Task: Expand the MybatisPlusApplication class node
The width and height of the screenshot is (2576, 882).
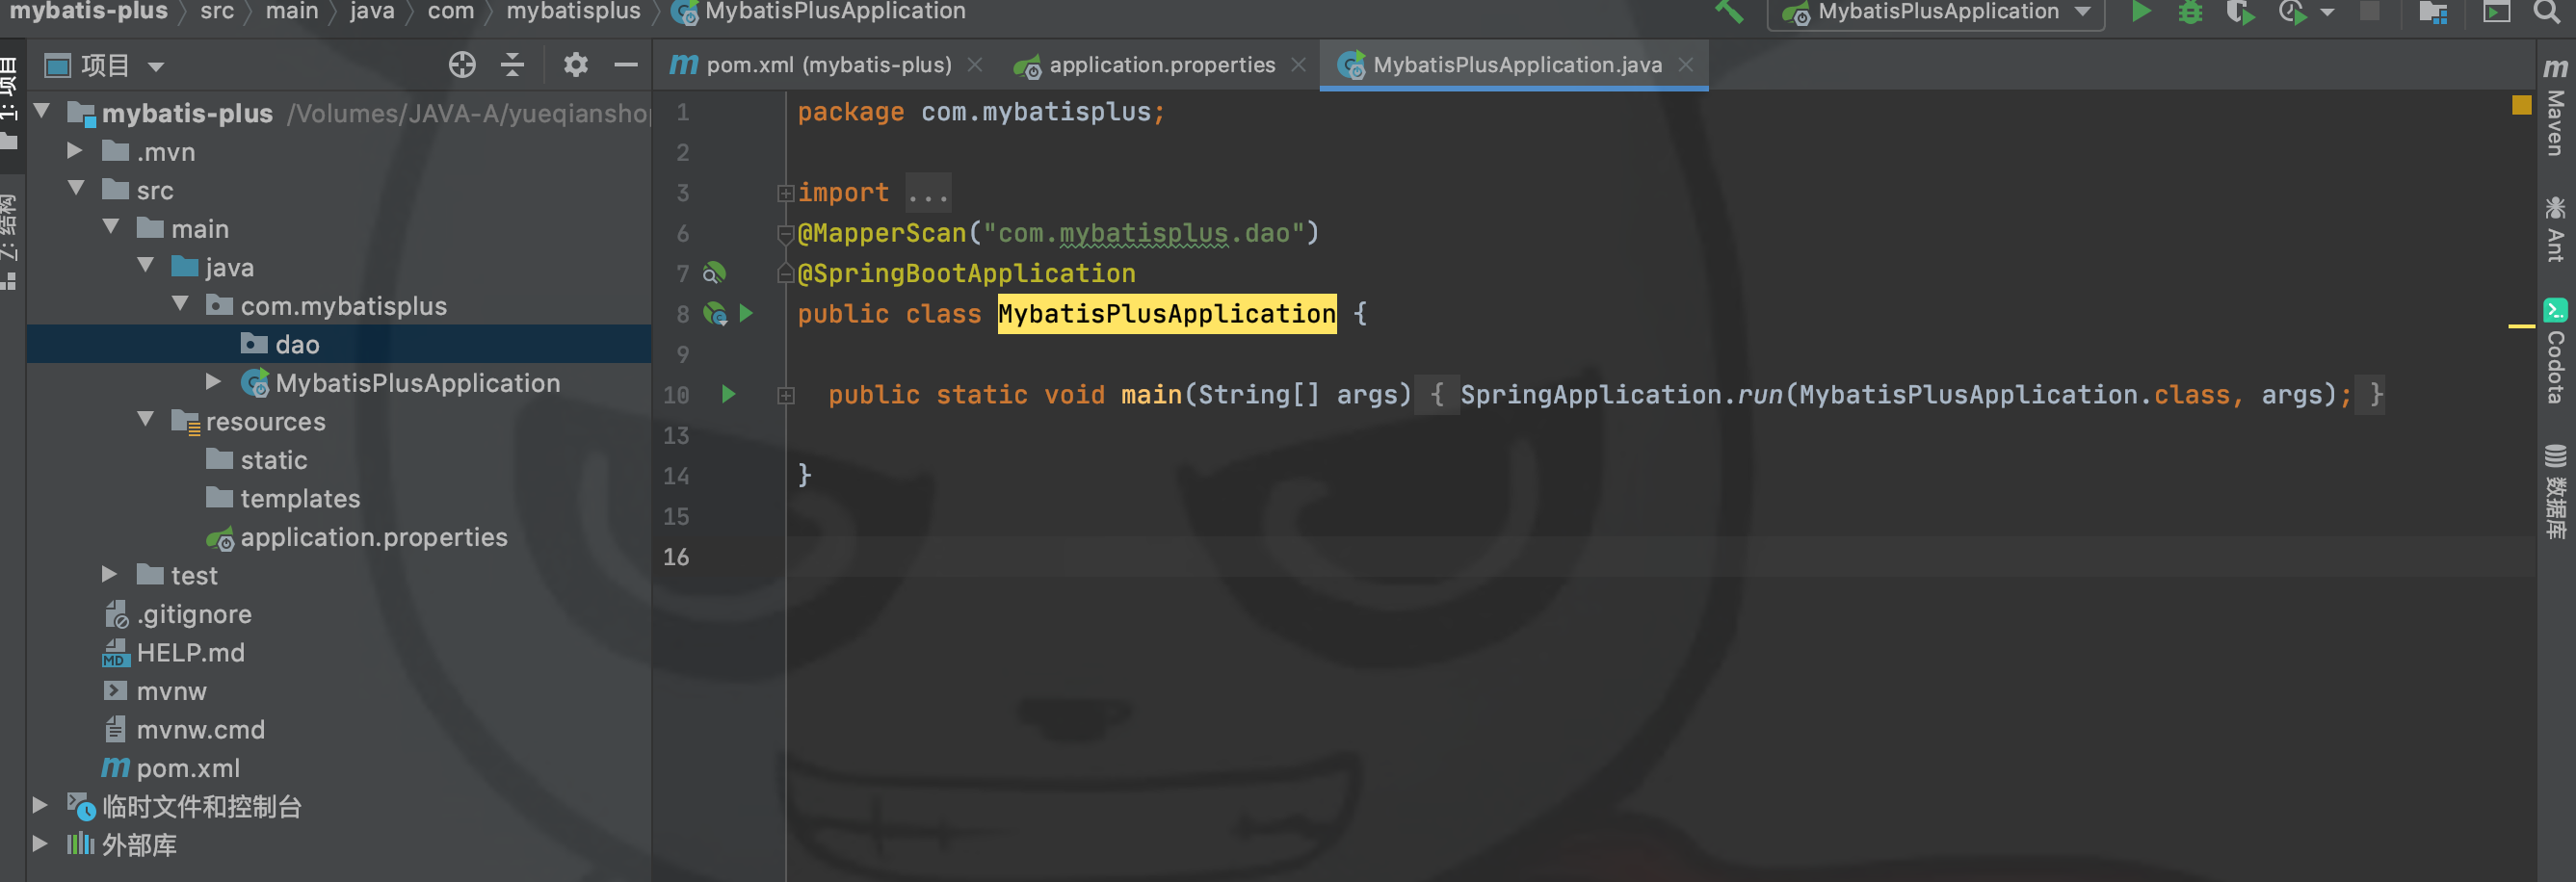Action: point(214,382)
